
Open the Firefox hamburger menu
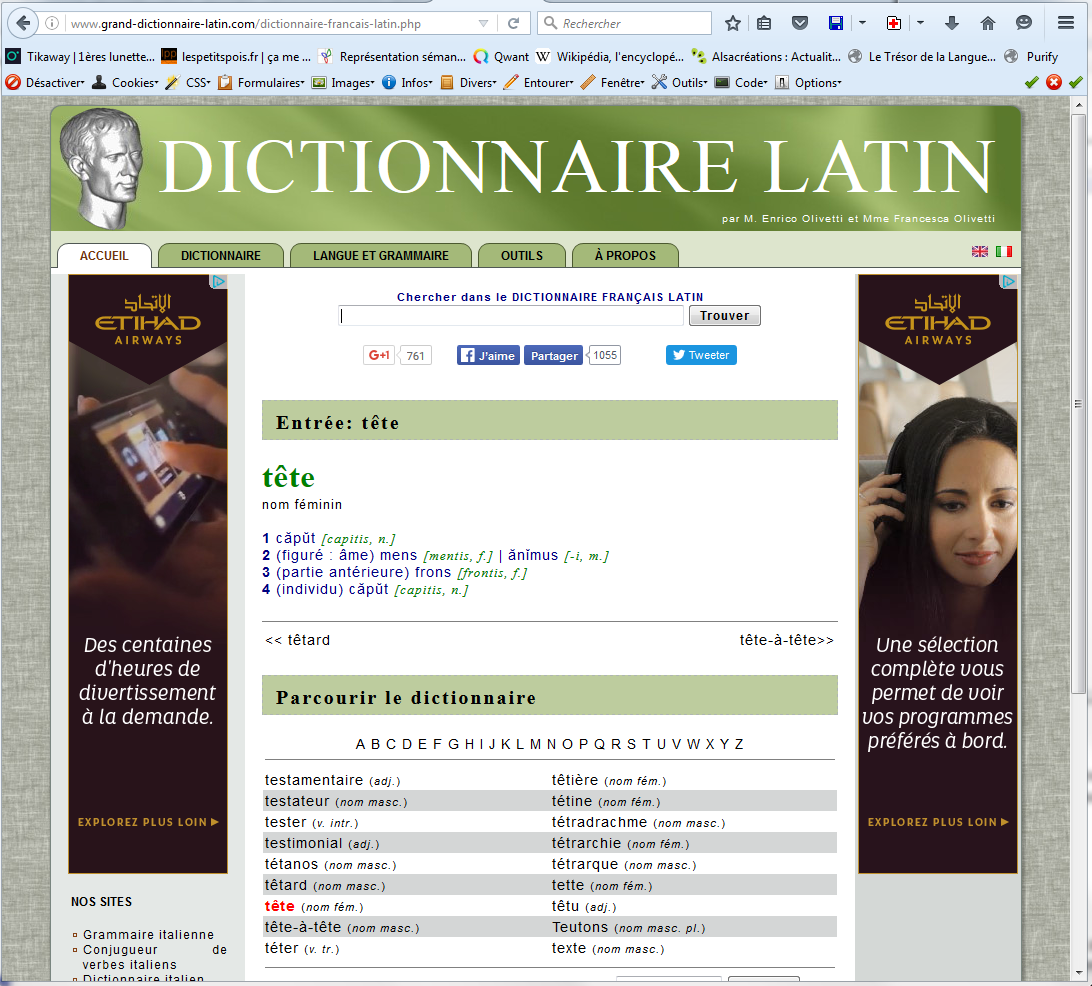point(1066,23)
